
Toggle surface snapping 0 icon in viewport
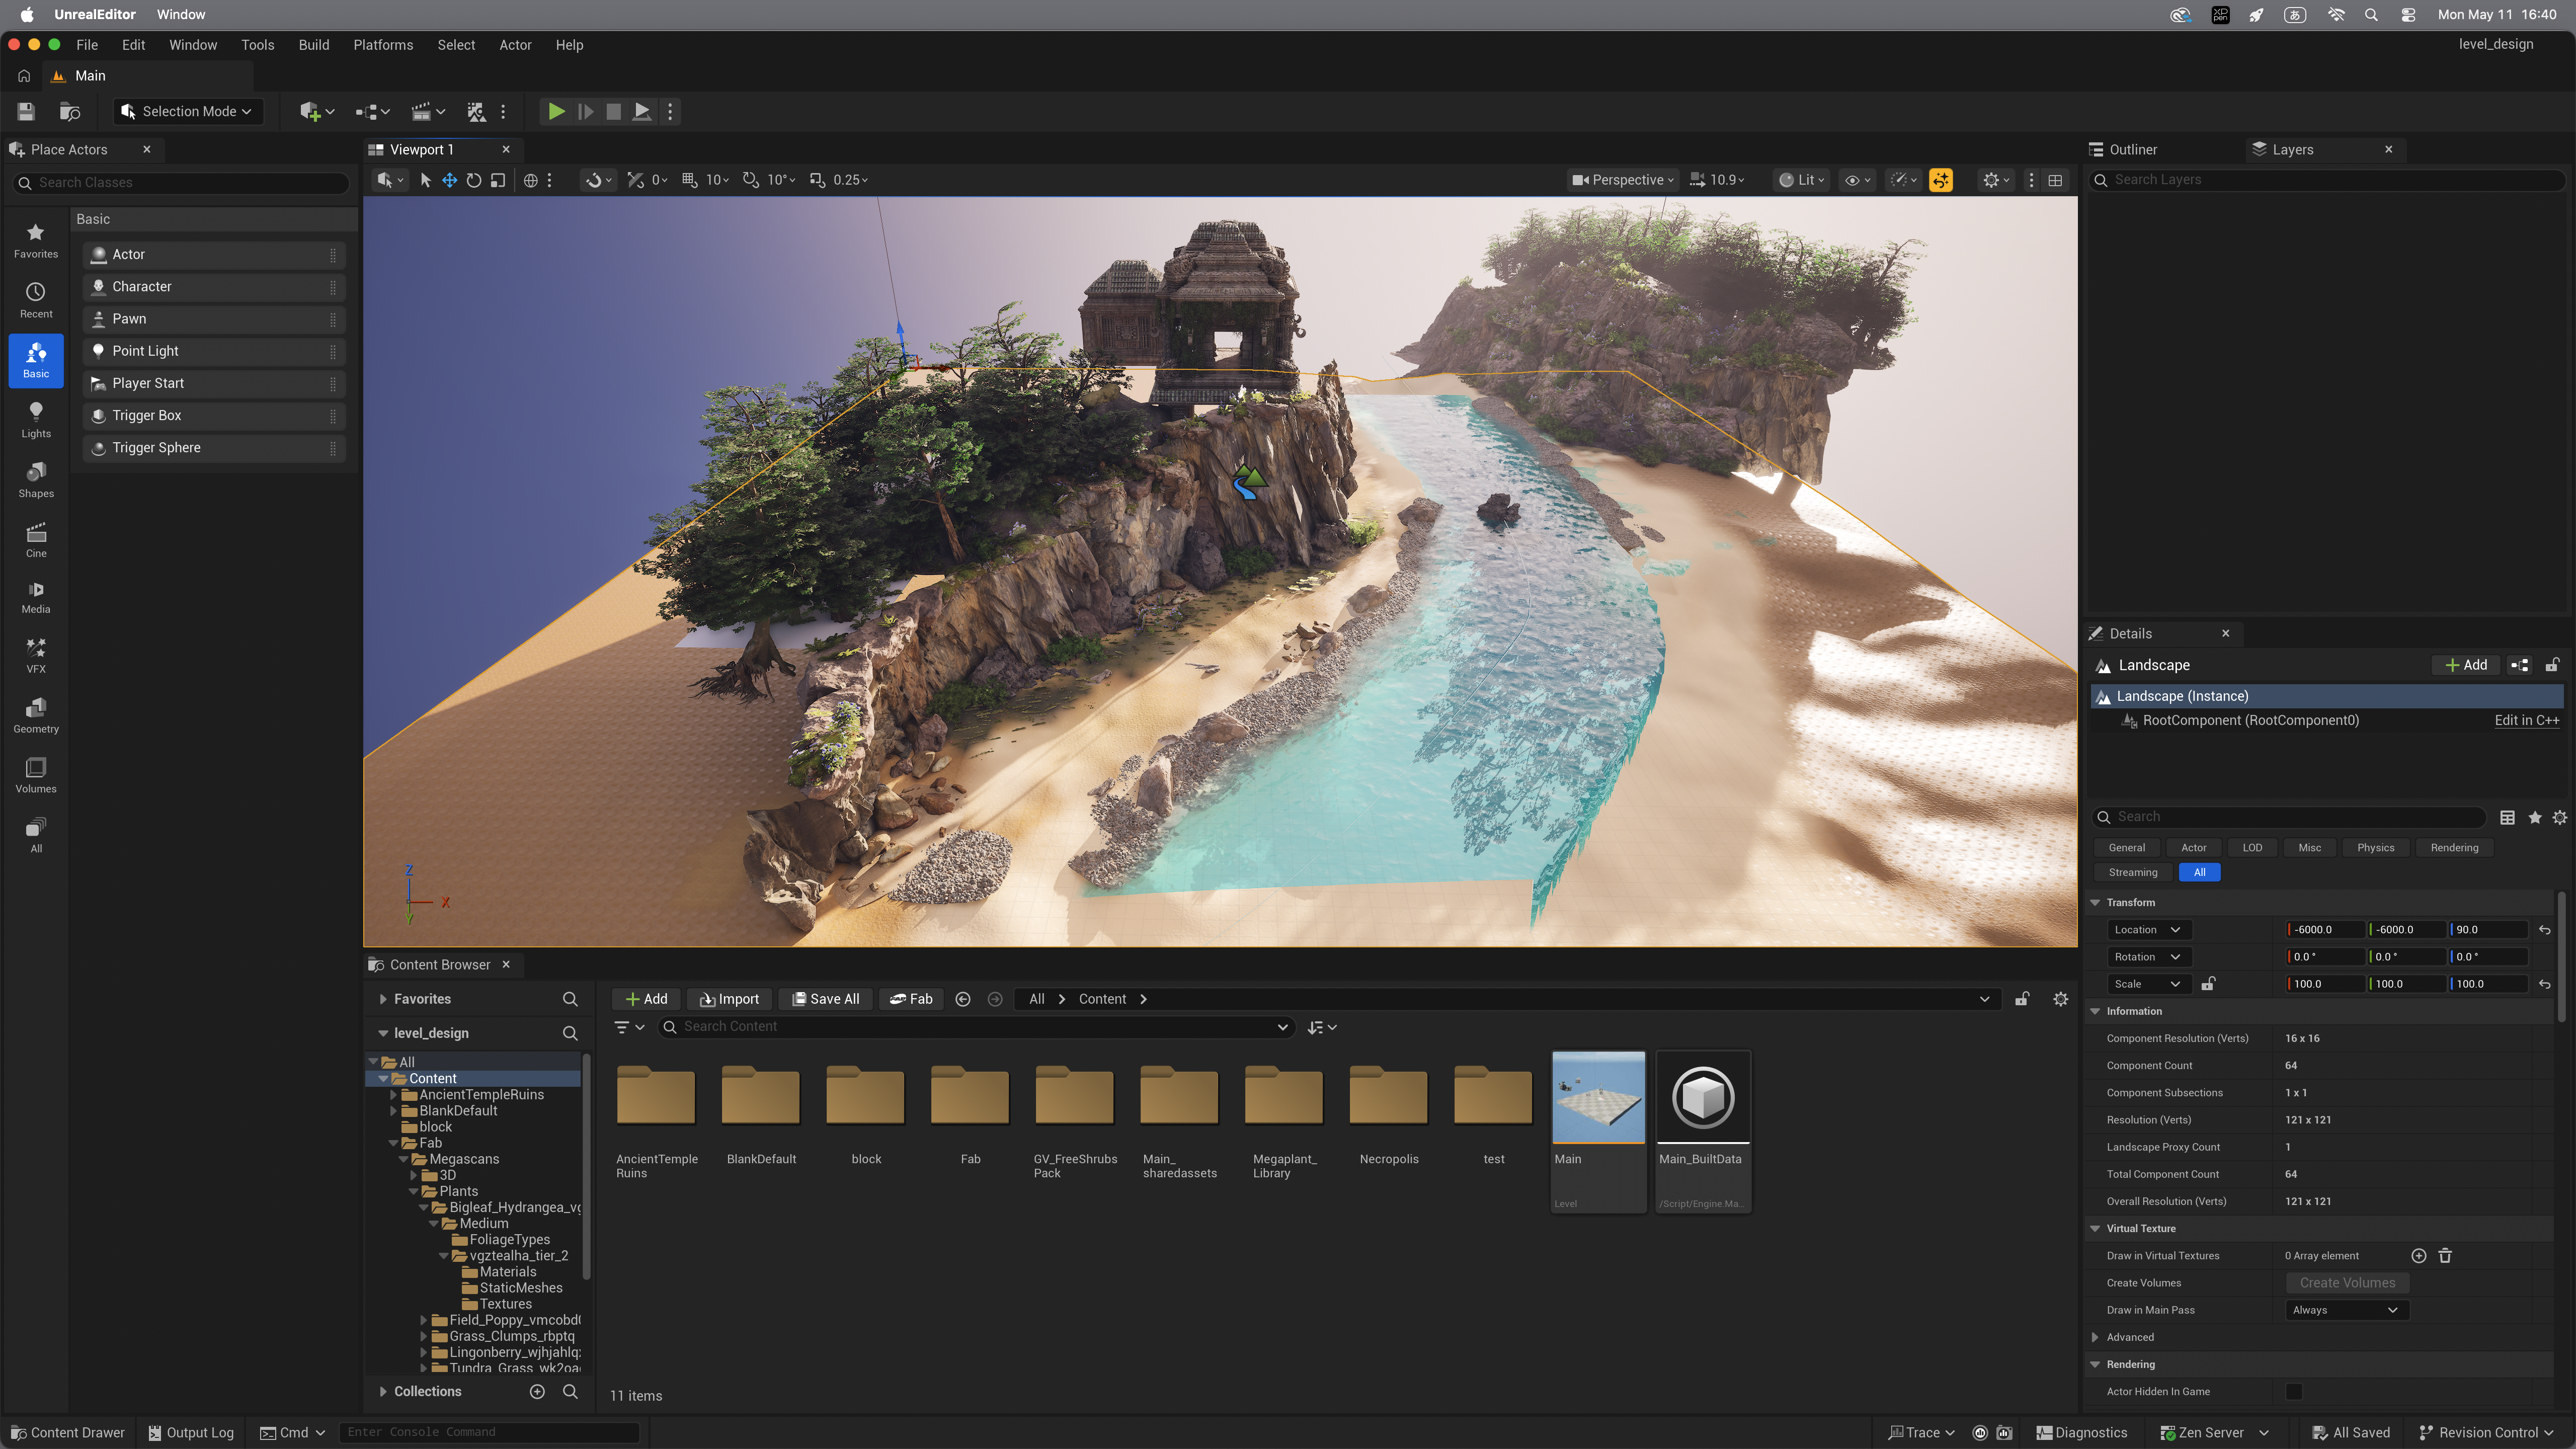point(636,180)
